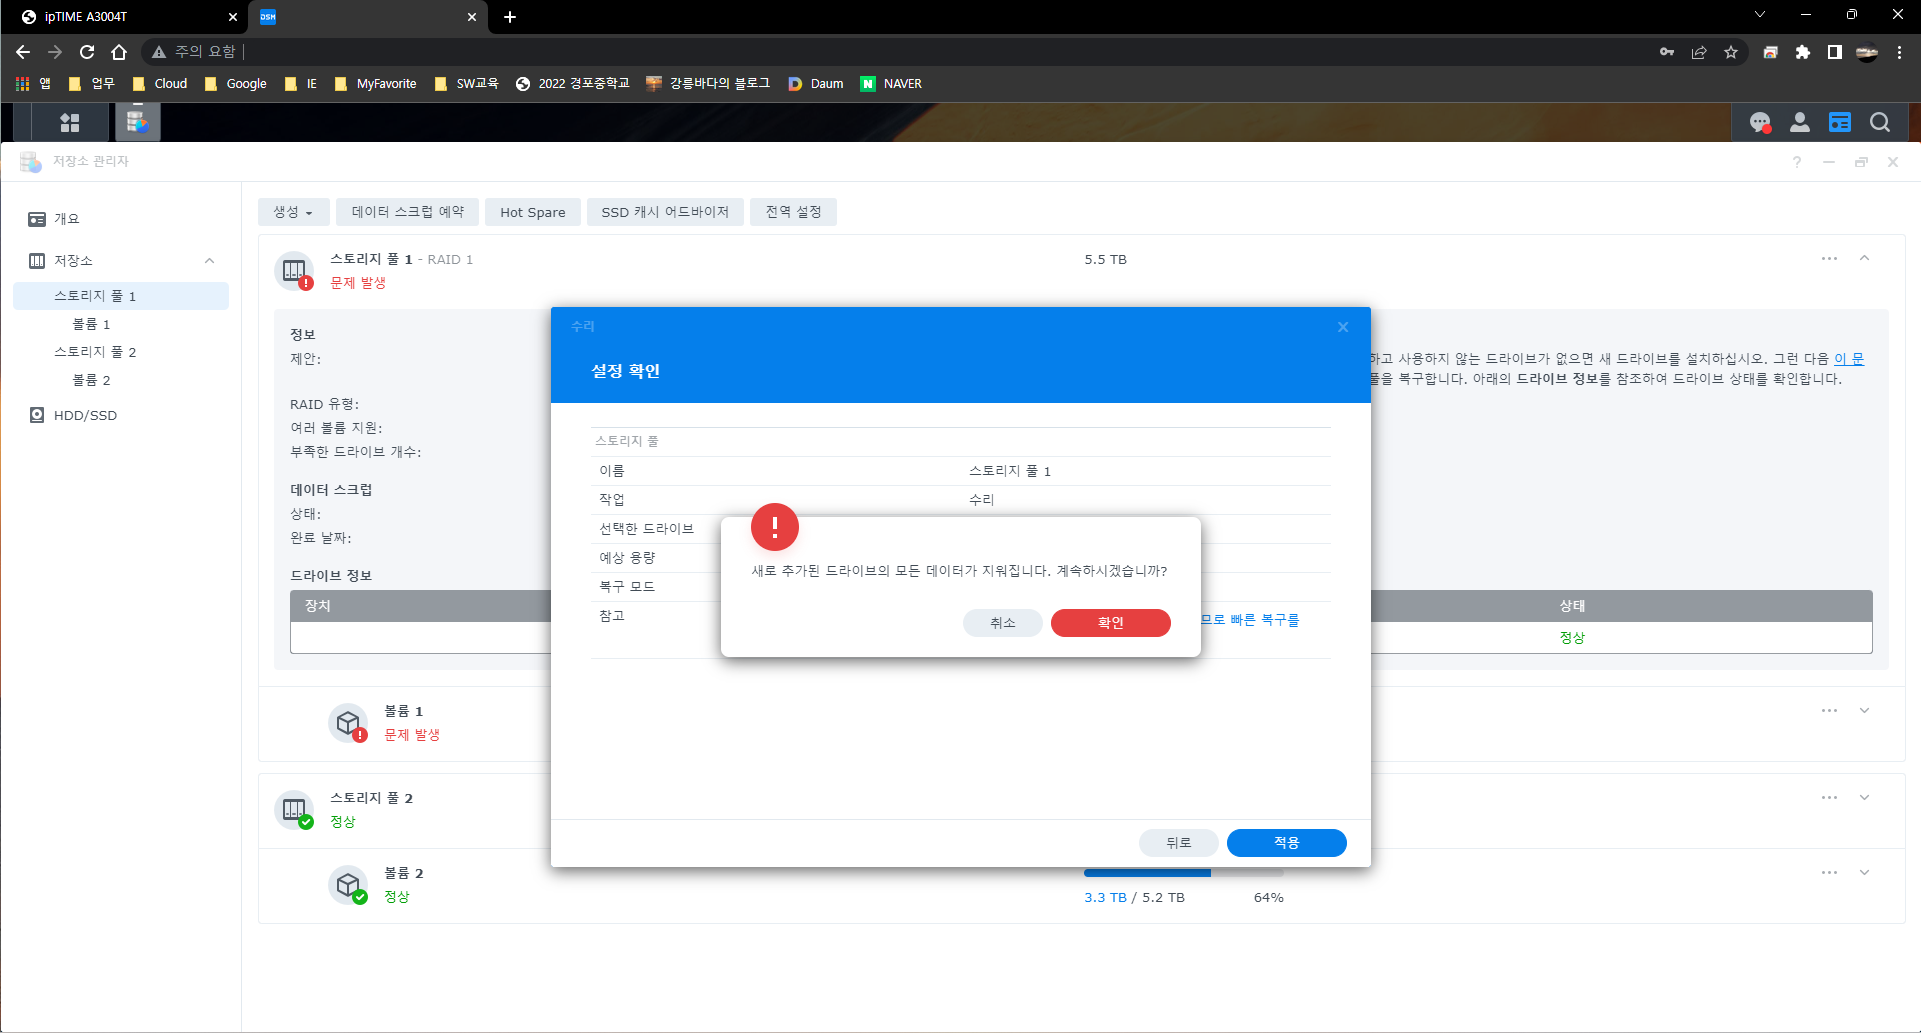Open SSD 캐시 어드바이저
This screenshot has height=1033, width=1921.
[665, 212]
